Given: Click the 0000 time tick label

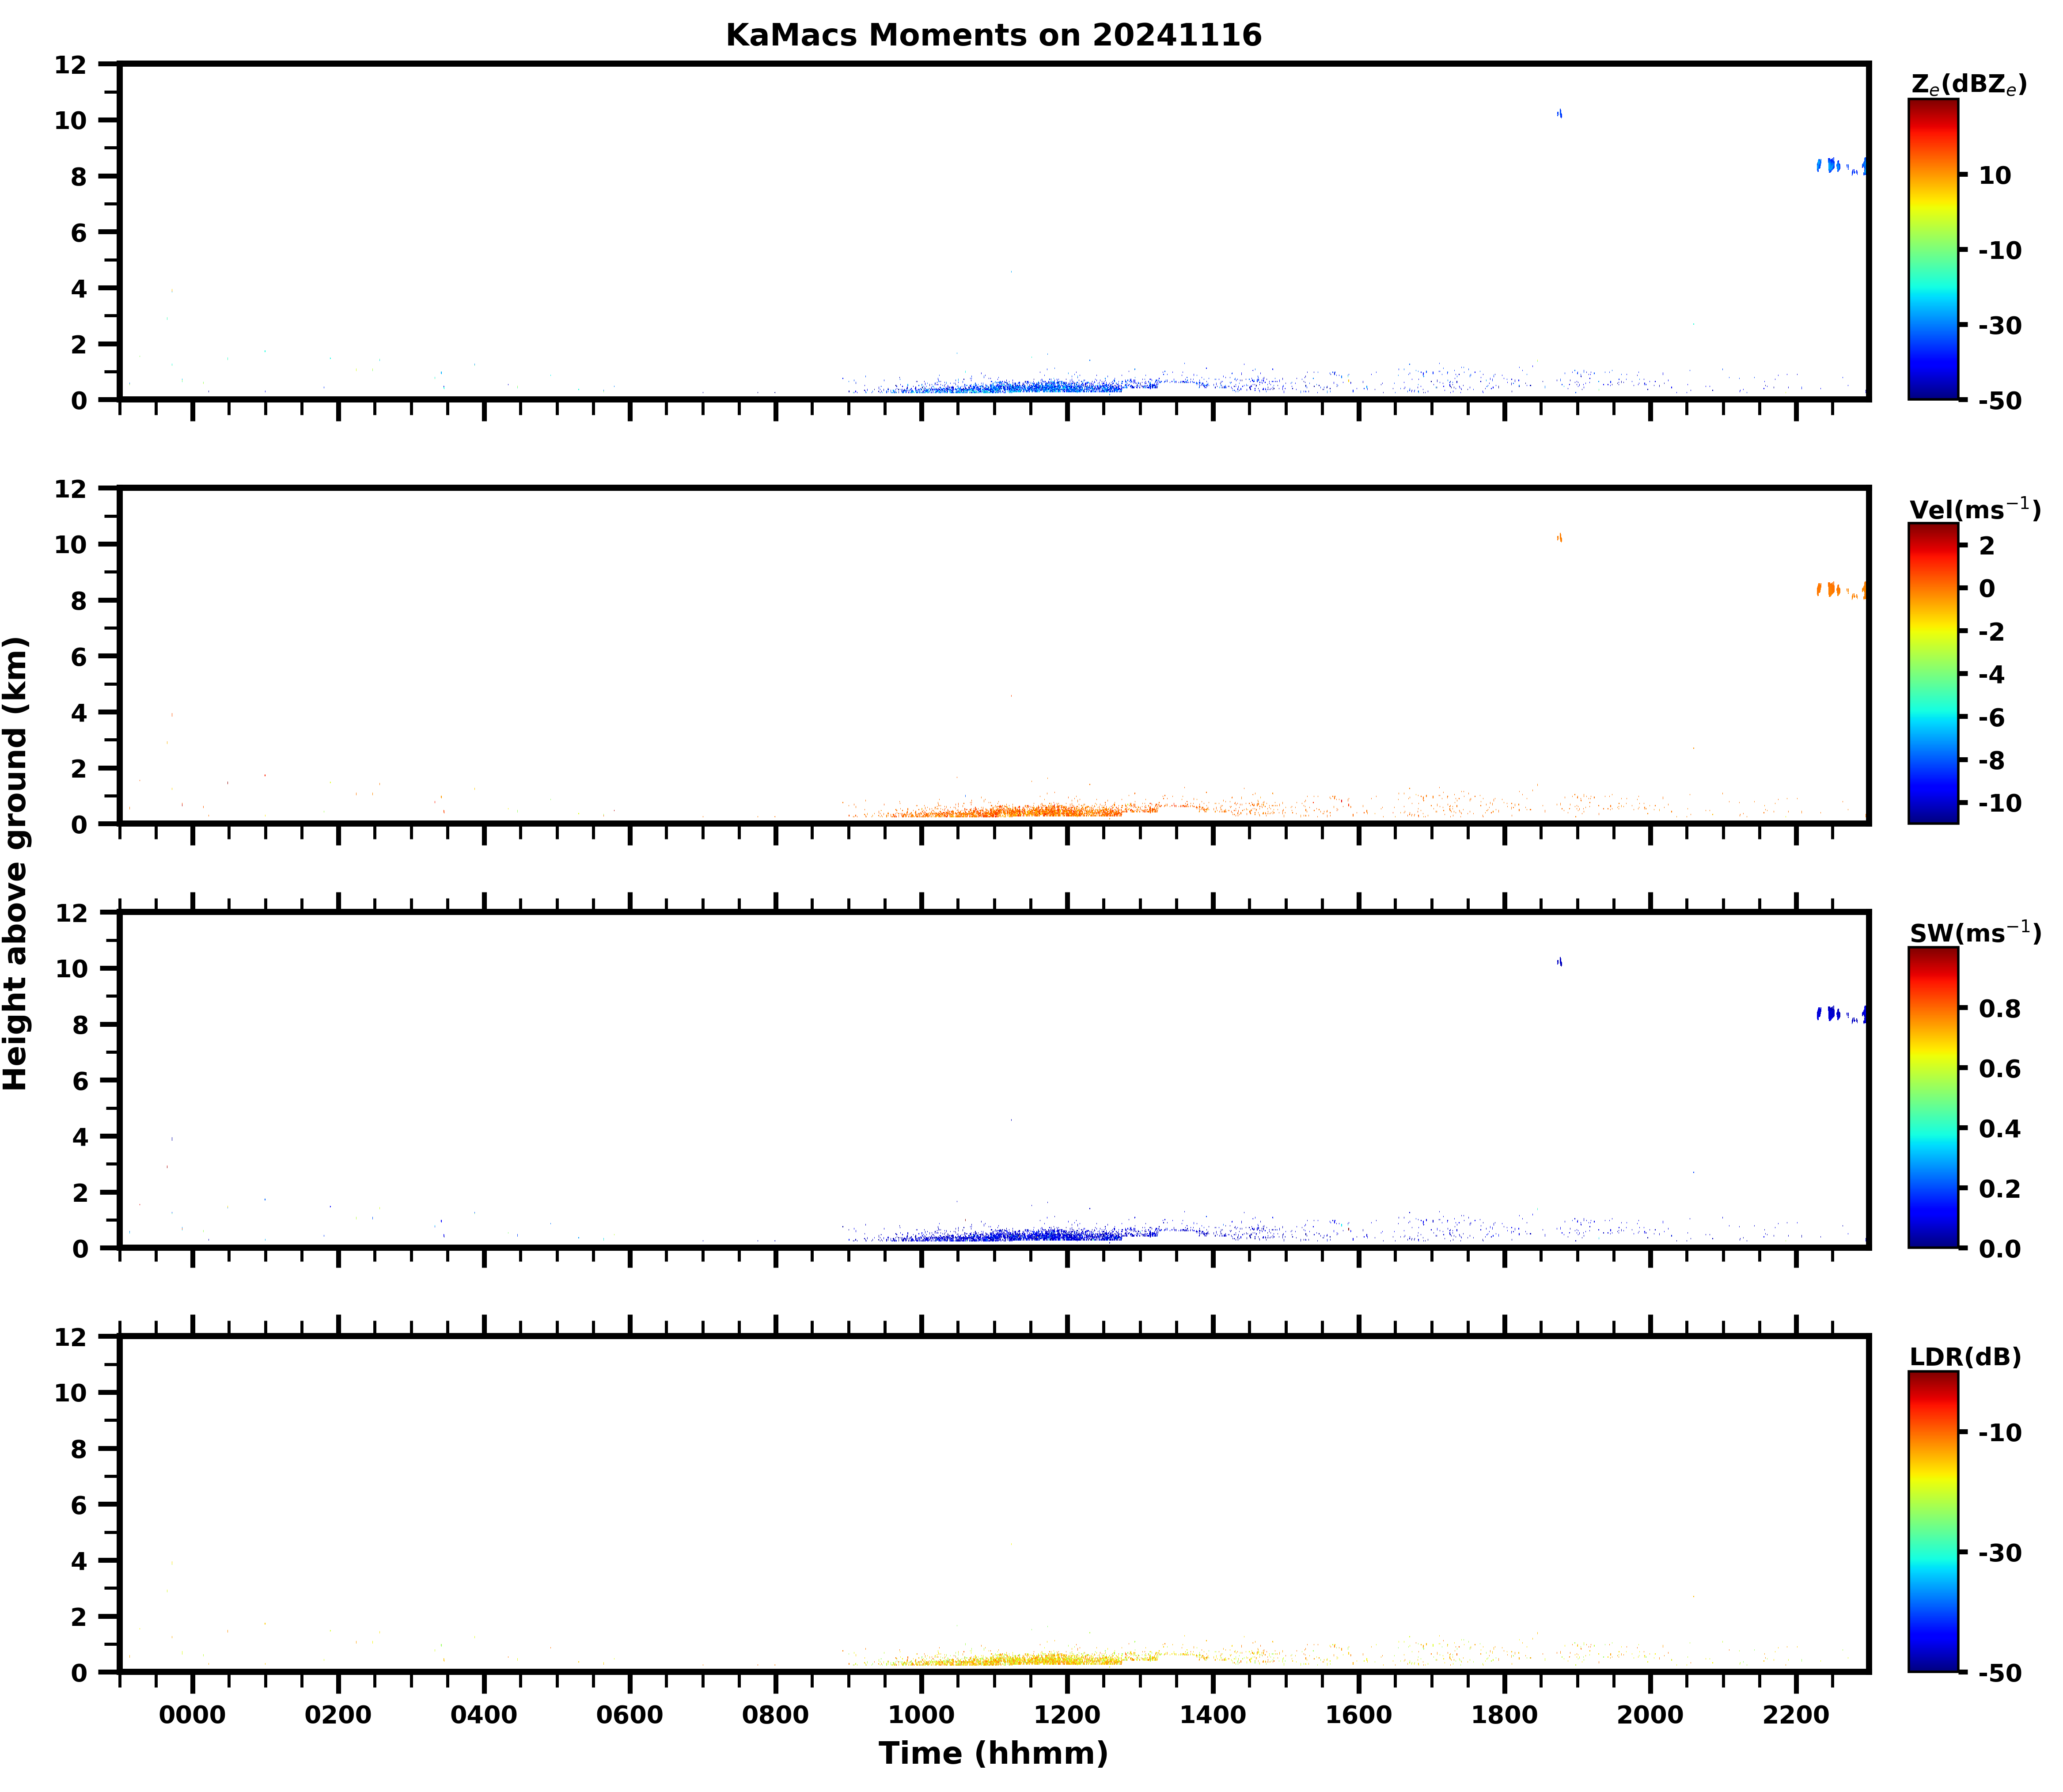Looking at the screenshot, I should [x=192, y=1715].
